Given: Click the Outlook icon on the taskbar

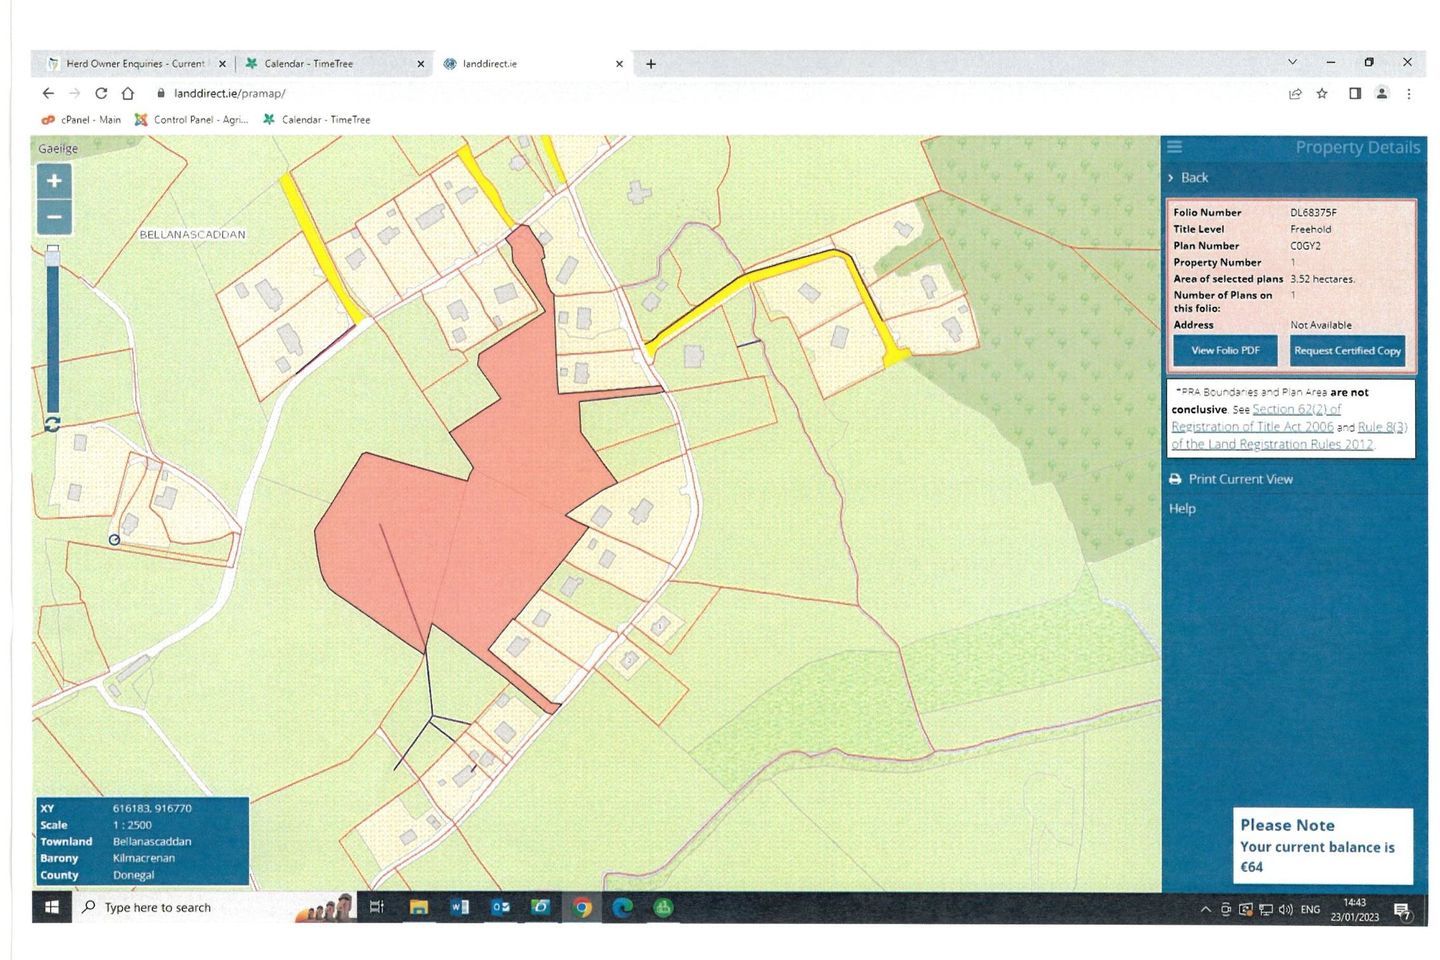Looking at the screenshot, I should tap(500, 907).
